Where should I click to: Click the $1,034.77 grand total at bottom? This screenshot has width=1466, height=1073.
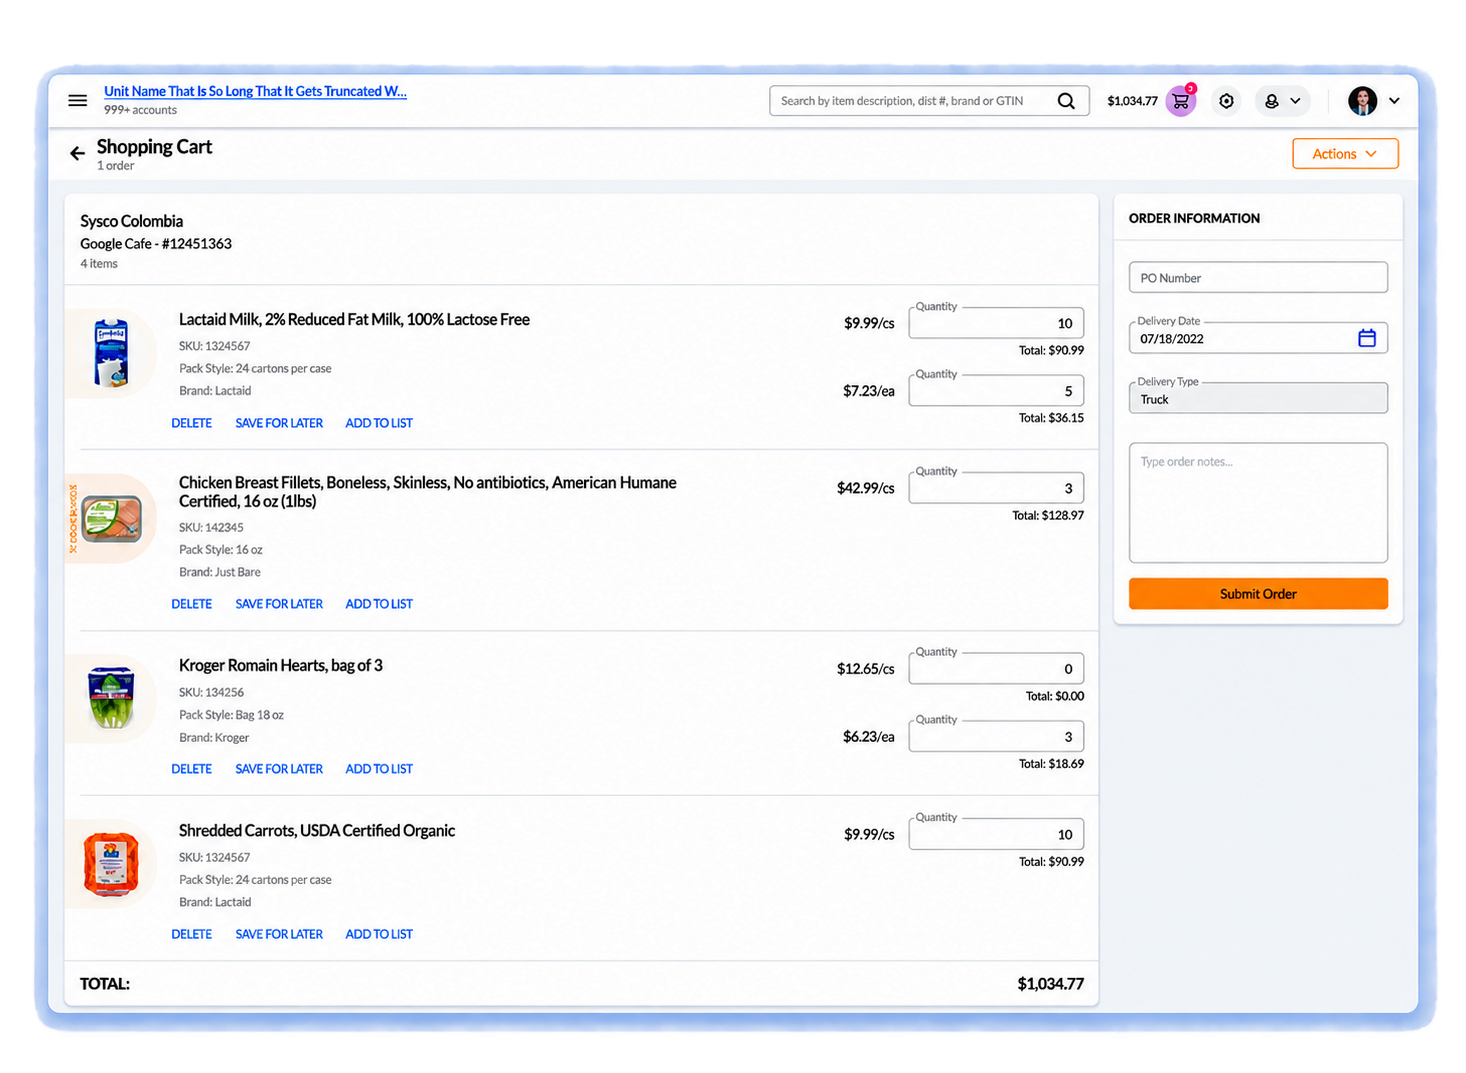pyautogui.click(x=1050, y=984)
